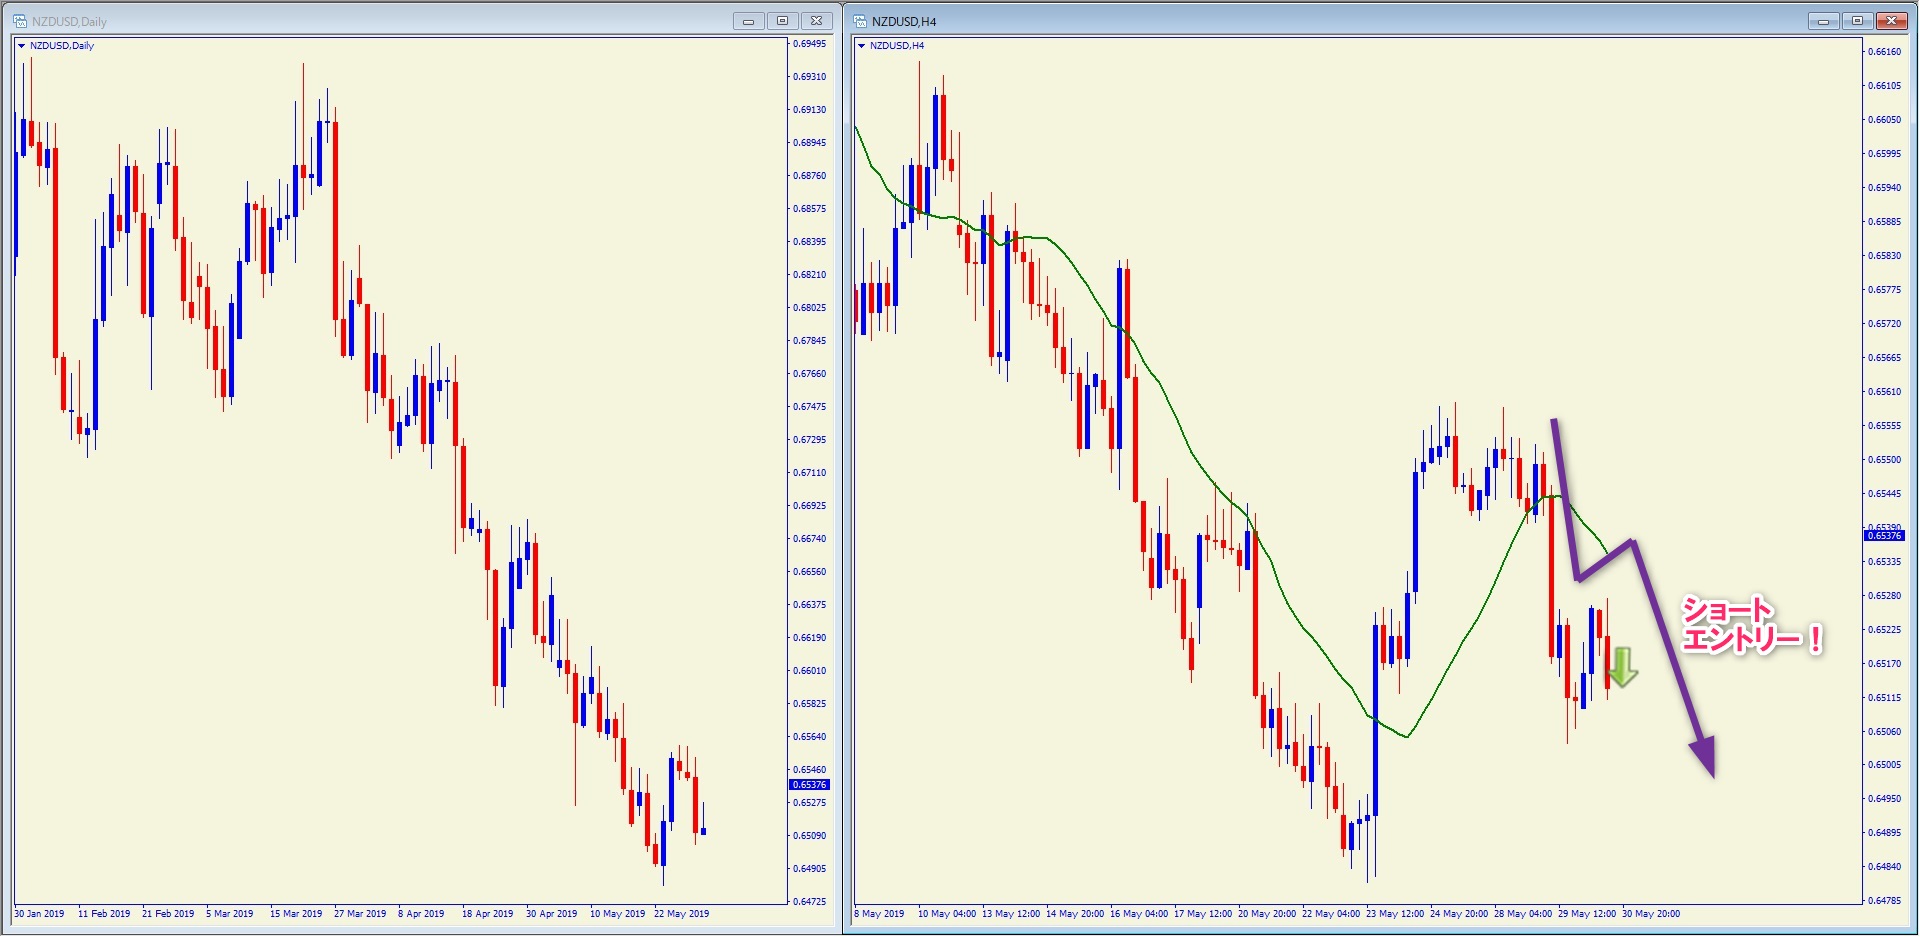Viewport: 1920px width, 937px height.
Task: Close the NZDUSD,H4 chart window
Action: 1892,21
